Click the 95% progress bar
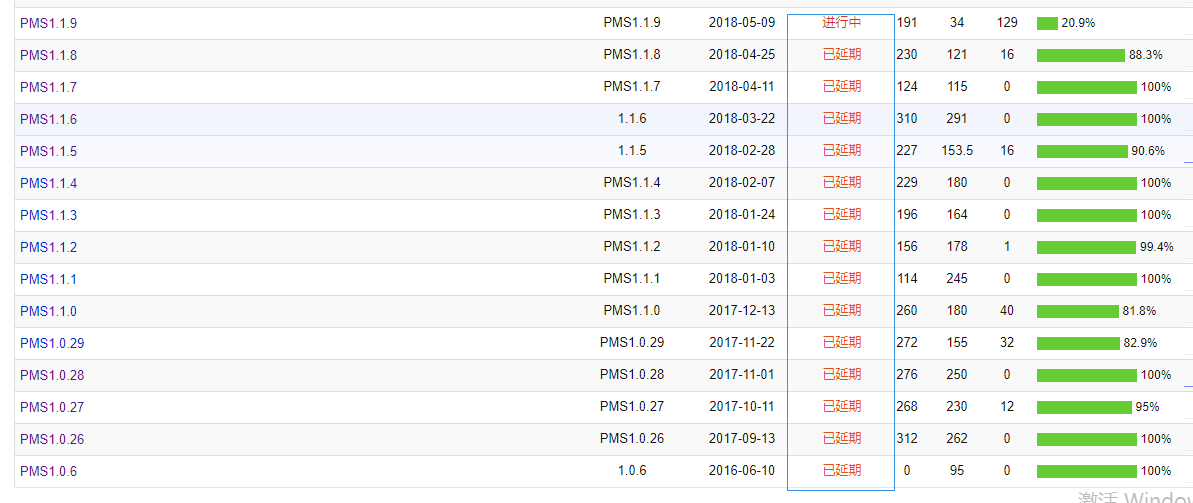The height and width of the screenshot is (503, 1193). (1084, 407)
